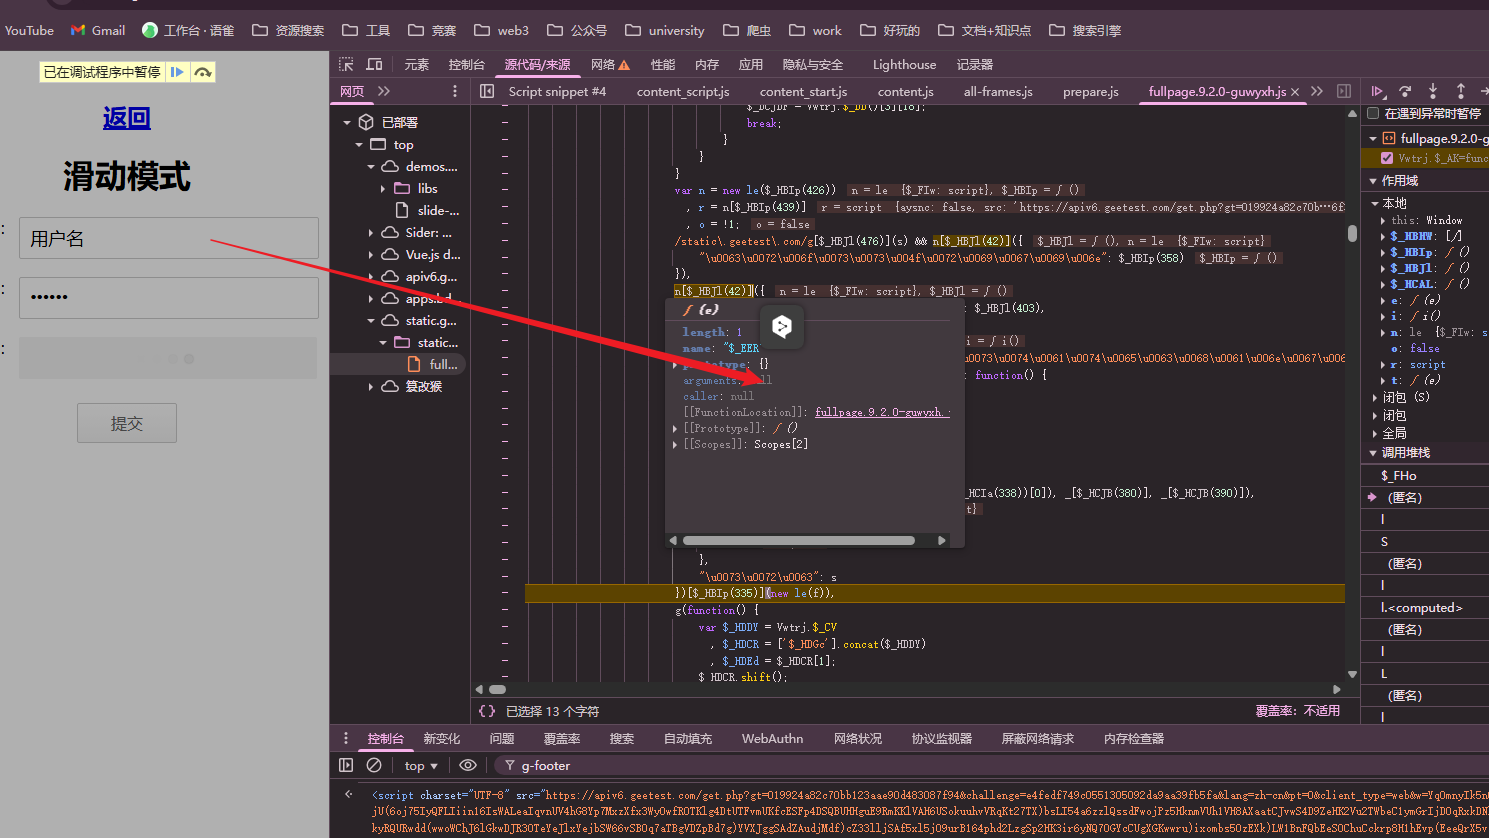The width and height of the screenshot is (1489, 838).
Task: Select the l.<computed> call stack frame
Action: pos(1425,607)
